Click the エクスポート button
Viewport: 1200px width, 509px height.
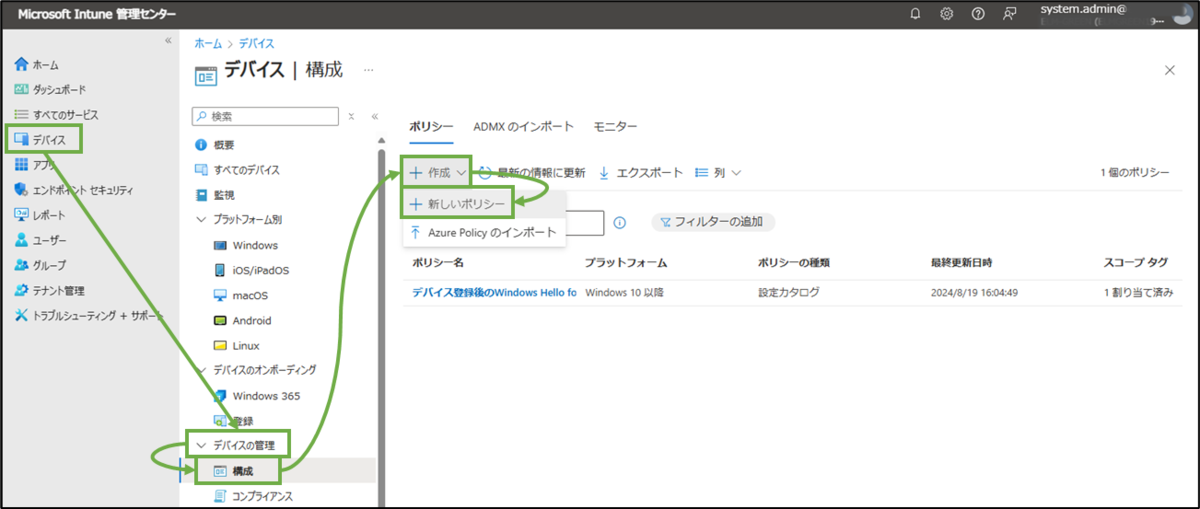coord(641,172)
